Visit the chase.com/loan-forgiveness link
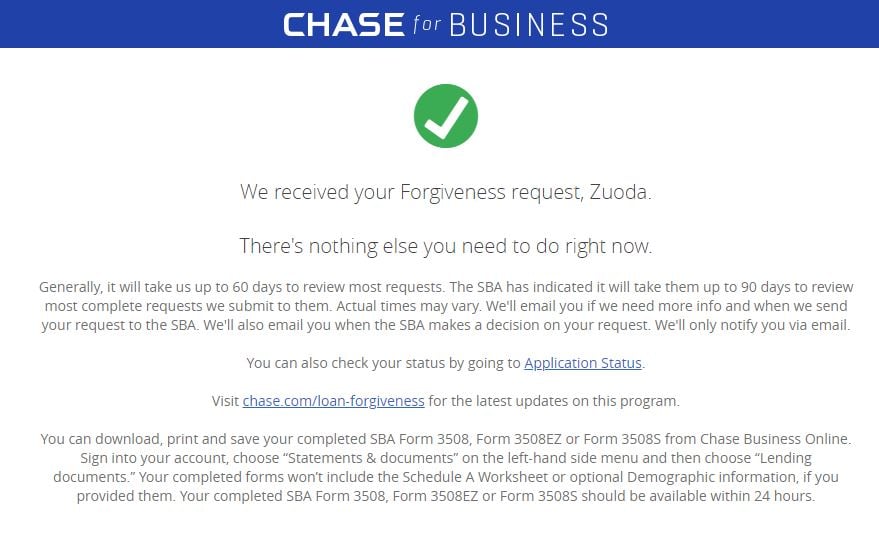The width and height of the screenshot is (879, 533). [333, 401]
